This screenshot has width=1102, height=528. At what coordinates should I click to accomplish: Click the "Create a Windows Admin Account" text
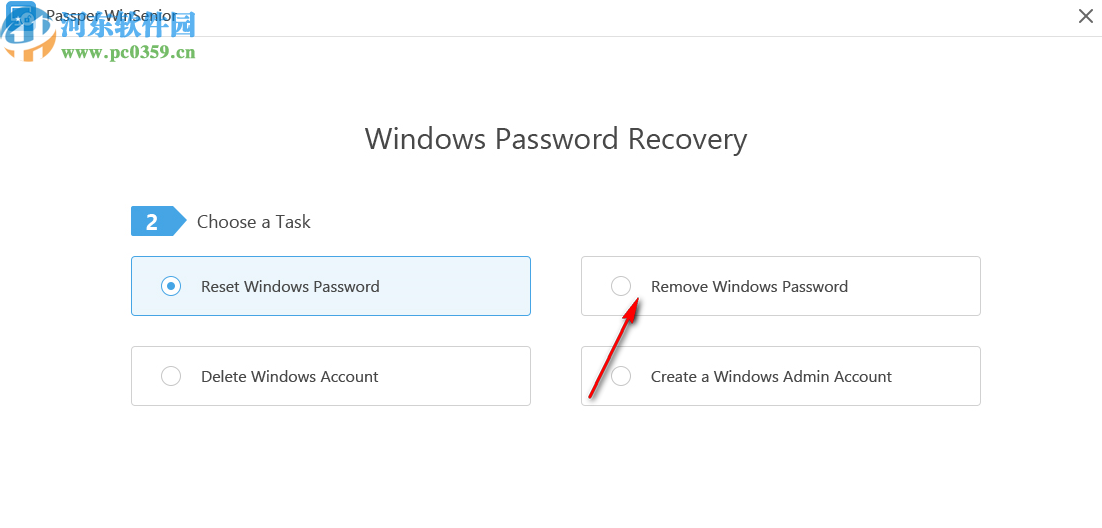[x=771, y=376]
